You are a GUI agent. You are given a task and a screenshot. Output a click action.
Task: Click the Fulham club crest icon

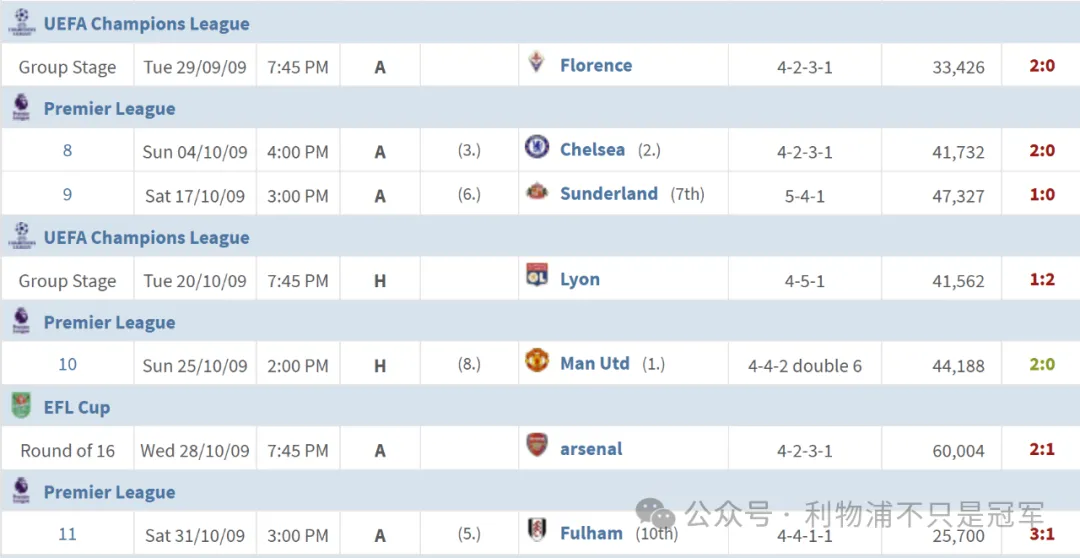537,530
